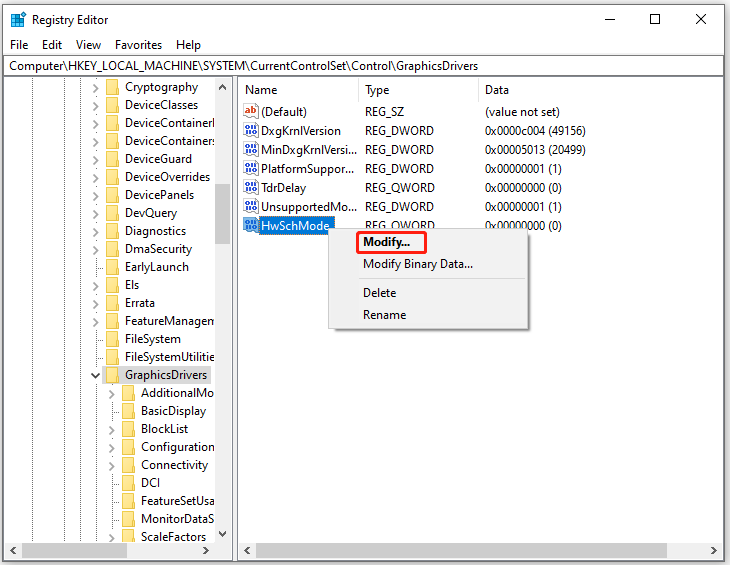Choose Modify... from the context menu
The width and height of the screenshot is (730, 565).
(386, 243)
